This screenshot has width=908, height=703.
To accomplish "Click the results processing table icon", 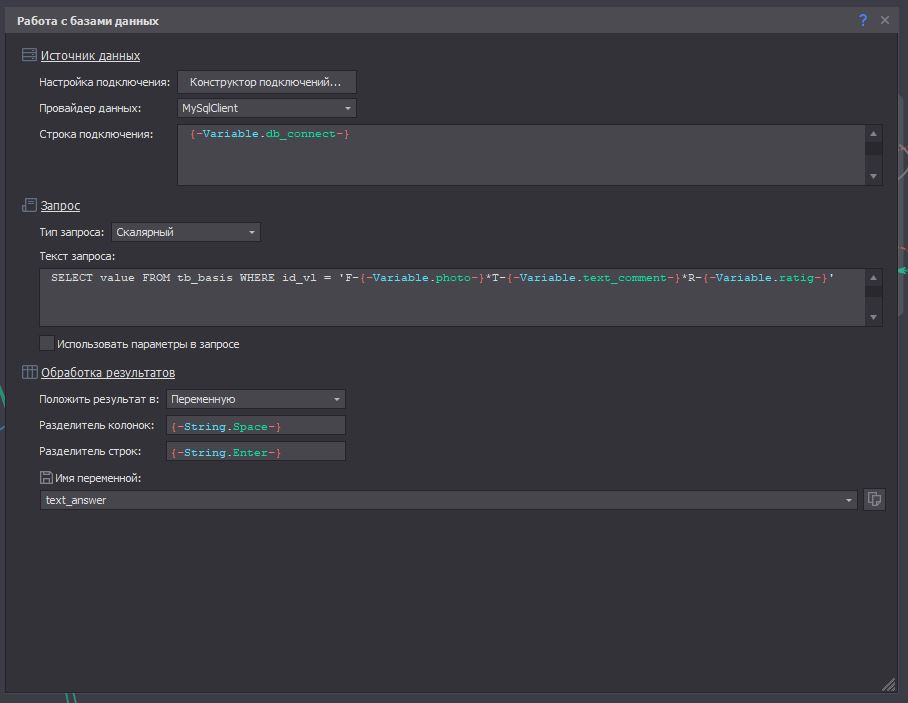I will pos(29,373).
